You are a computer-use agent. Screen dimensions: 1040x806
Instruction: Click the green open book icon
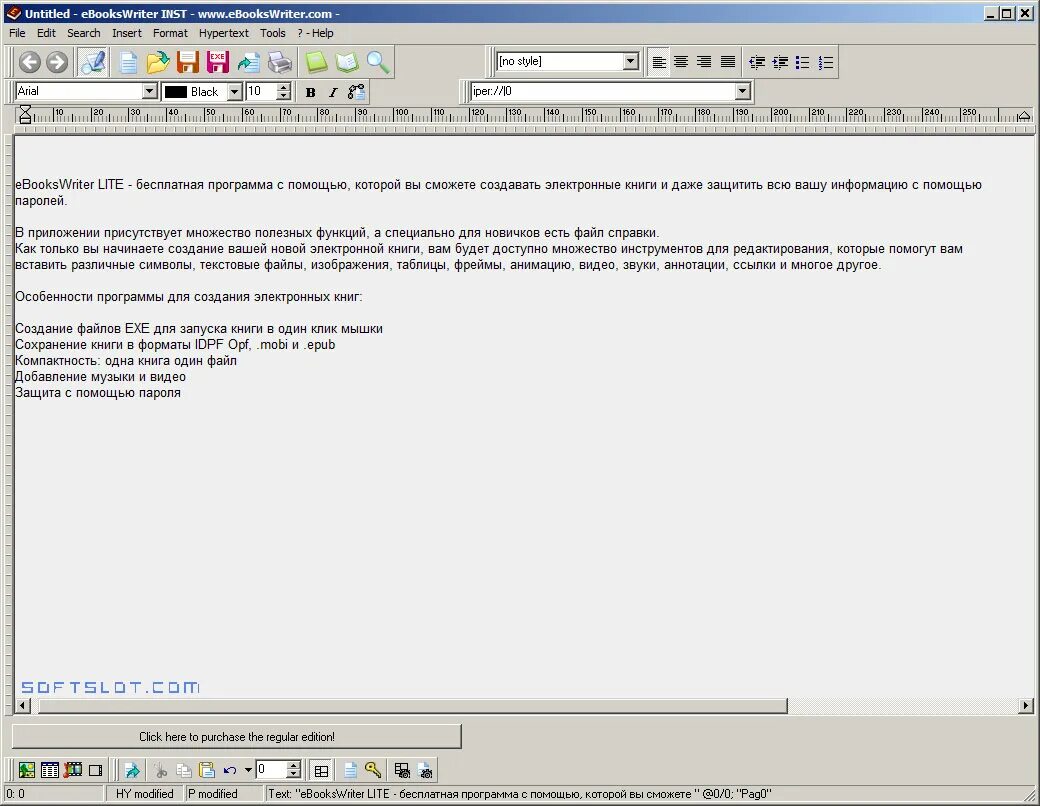347,62
